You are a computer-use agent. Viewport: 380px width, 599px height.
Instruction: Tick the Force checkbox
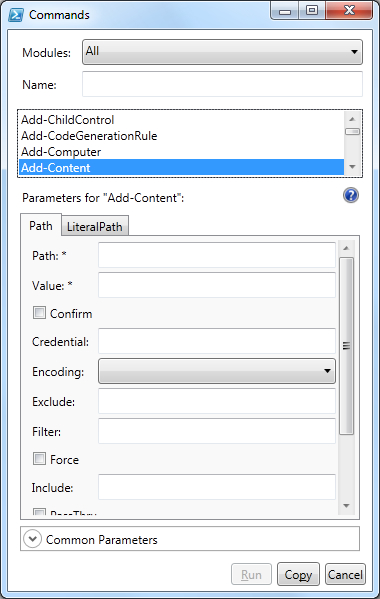coord(39,458)
